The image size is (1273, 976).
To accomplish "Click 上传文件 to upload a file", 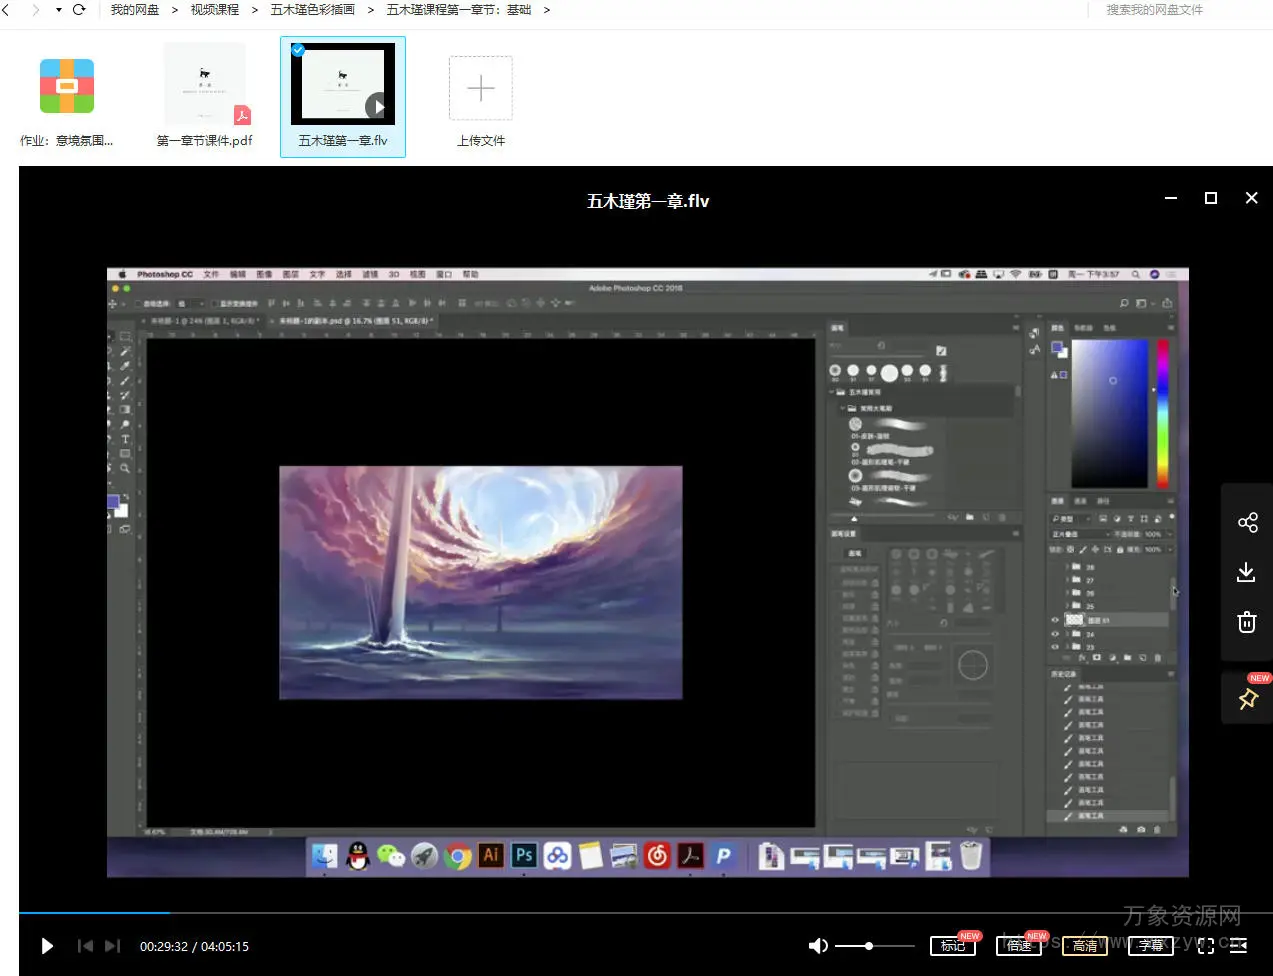I will [481, 98].
